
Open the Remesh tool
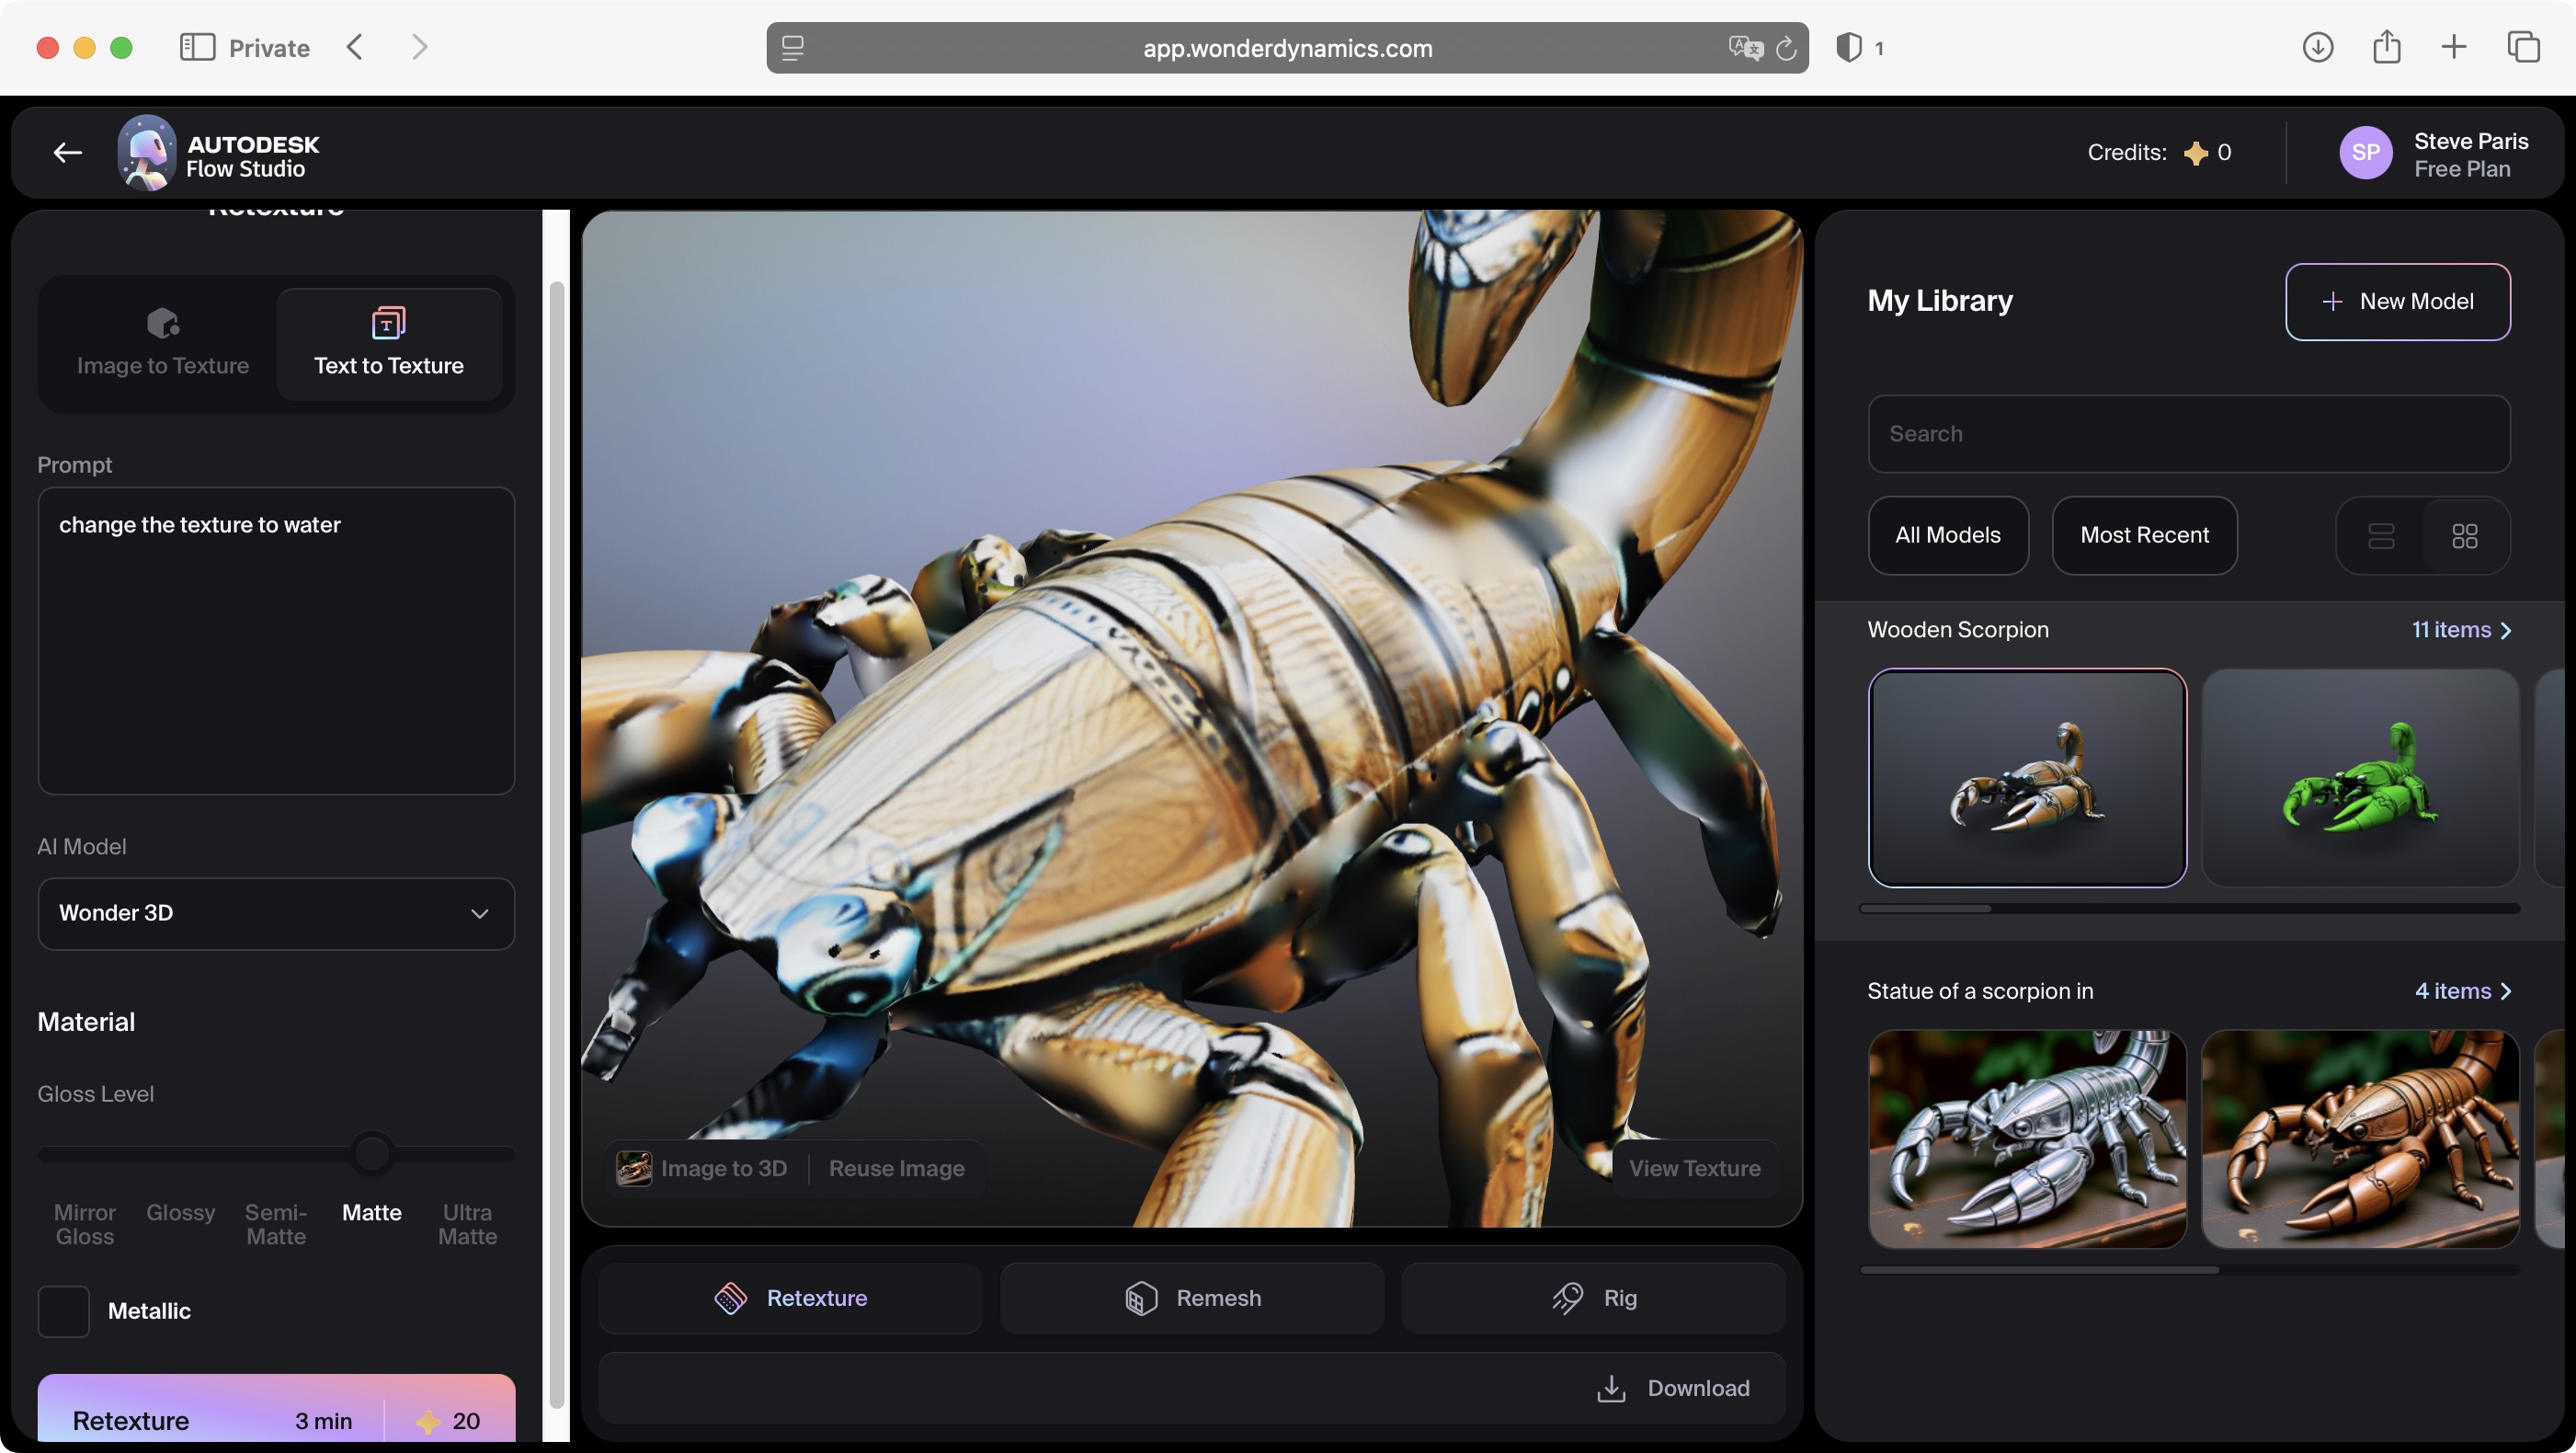coord(1191,1297)
